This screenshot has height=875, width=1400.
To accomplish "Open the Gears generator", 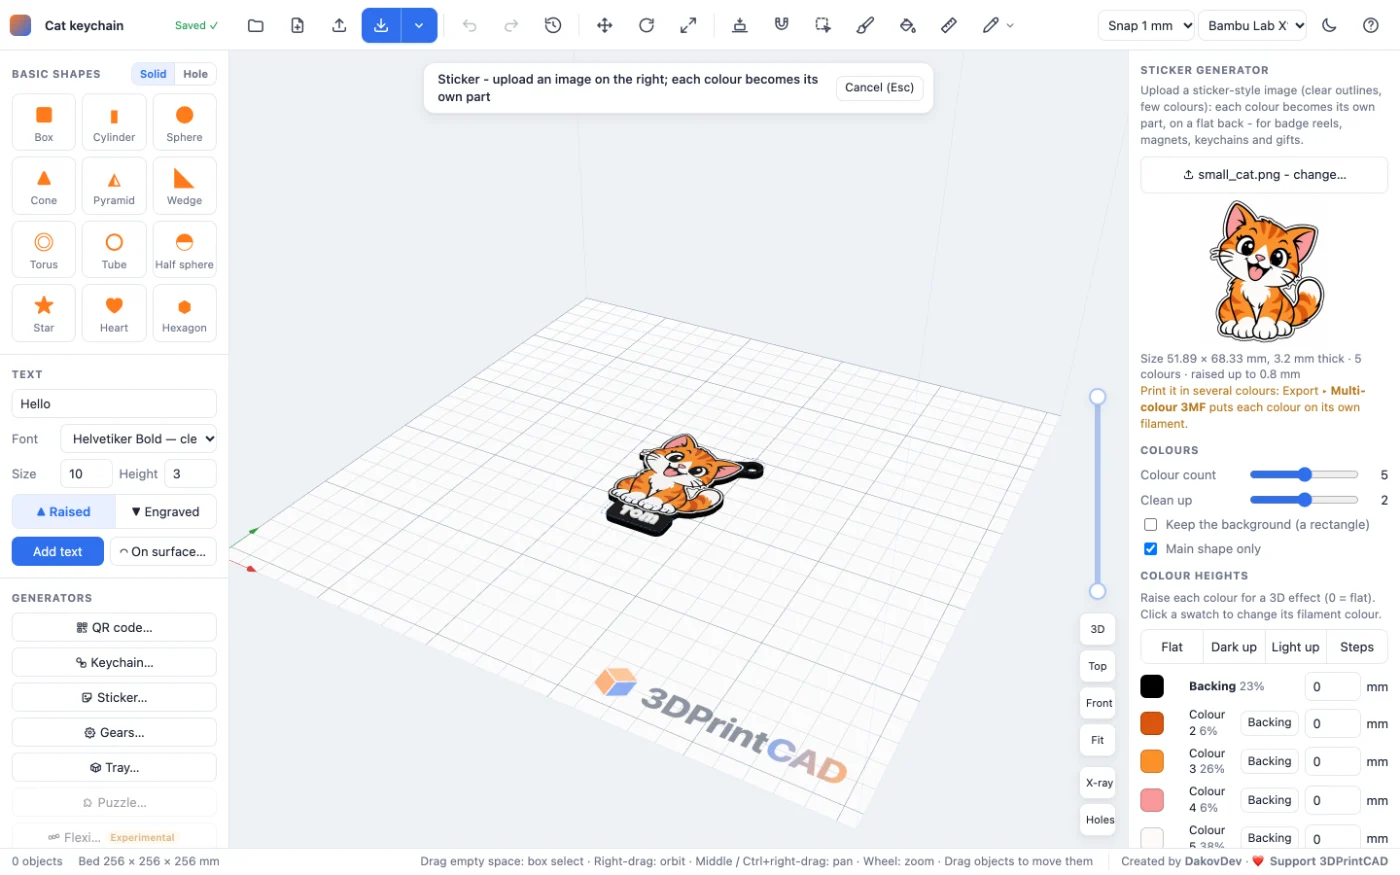I will 114,733.
